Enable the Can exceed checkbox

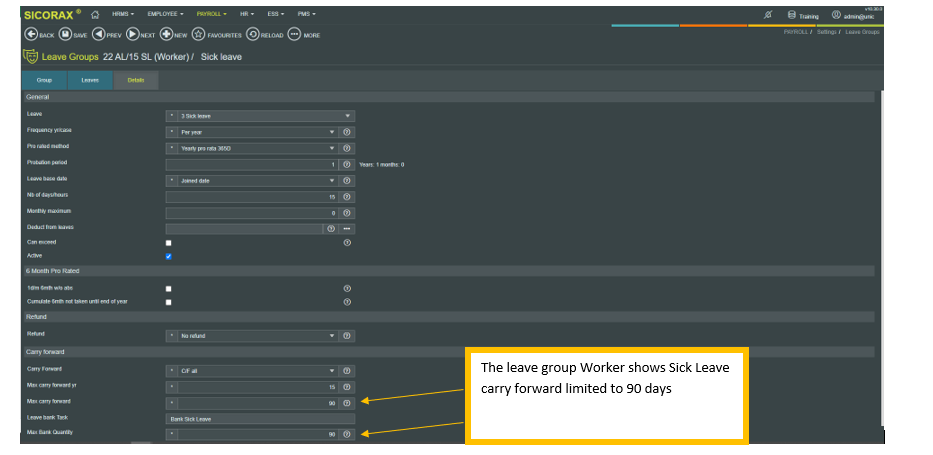(168, 243)
